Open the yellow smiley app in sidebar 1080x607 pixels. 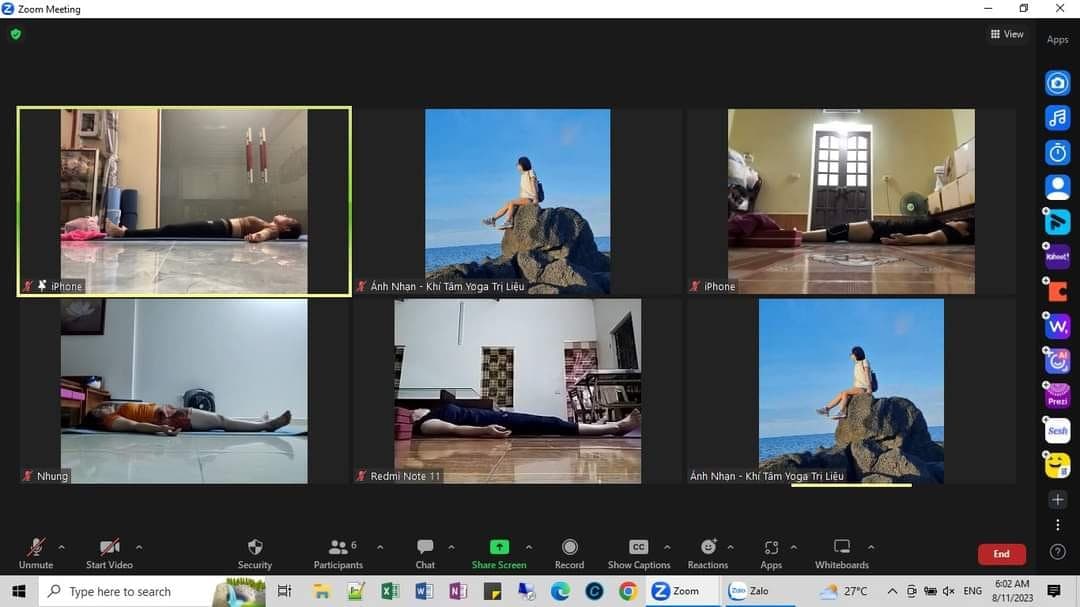coord(1057,466)
